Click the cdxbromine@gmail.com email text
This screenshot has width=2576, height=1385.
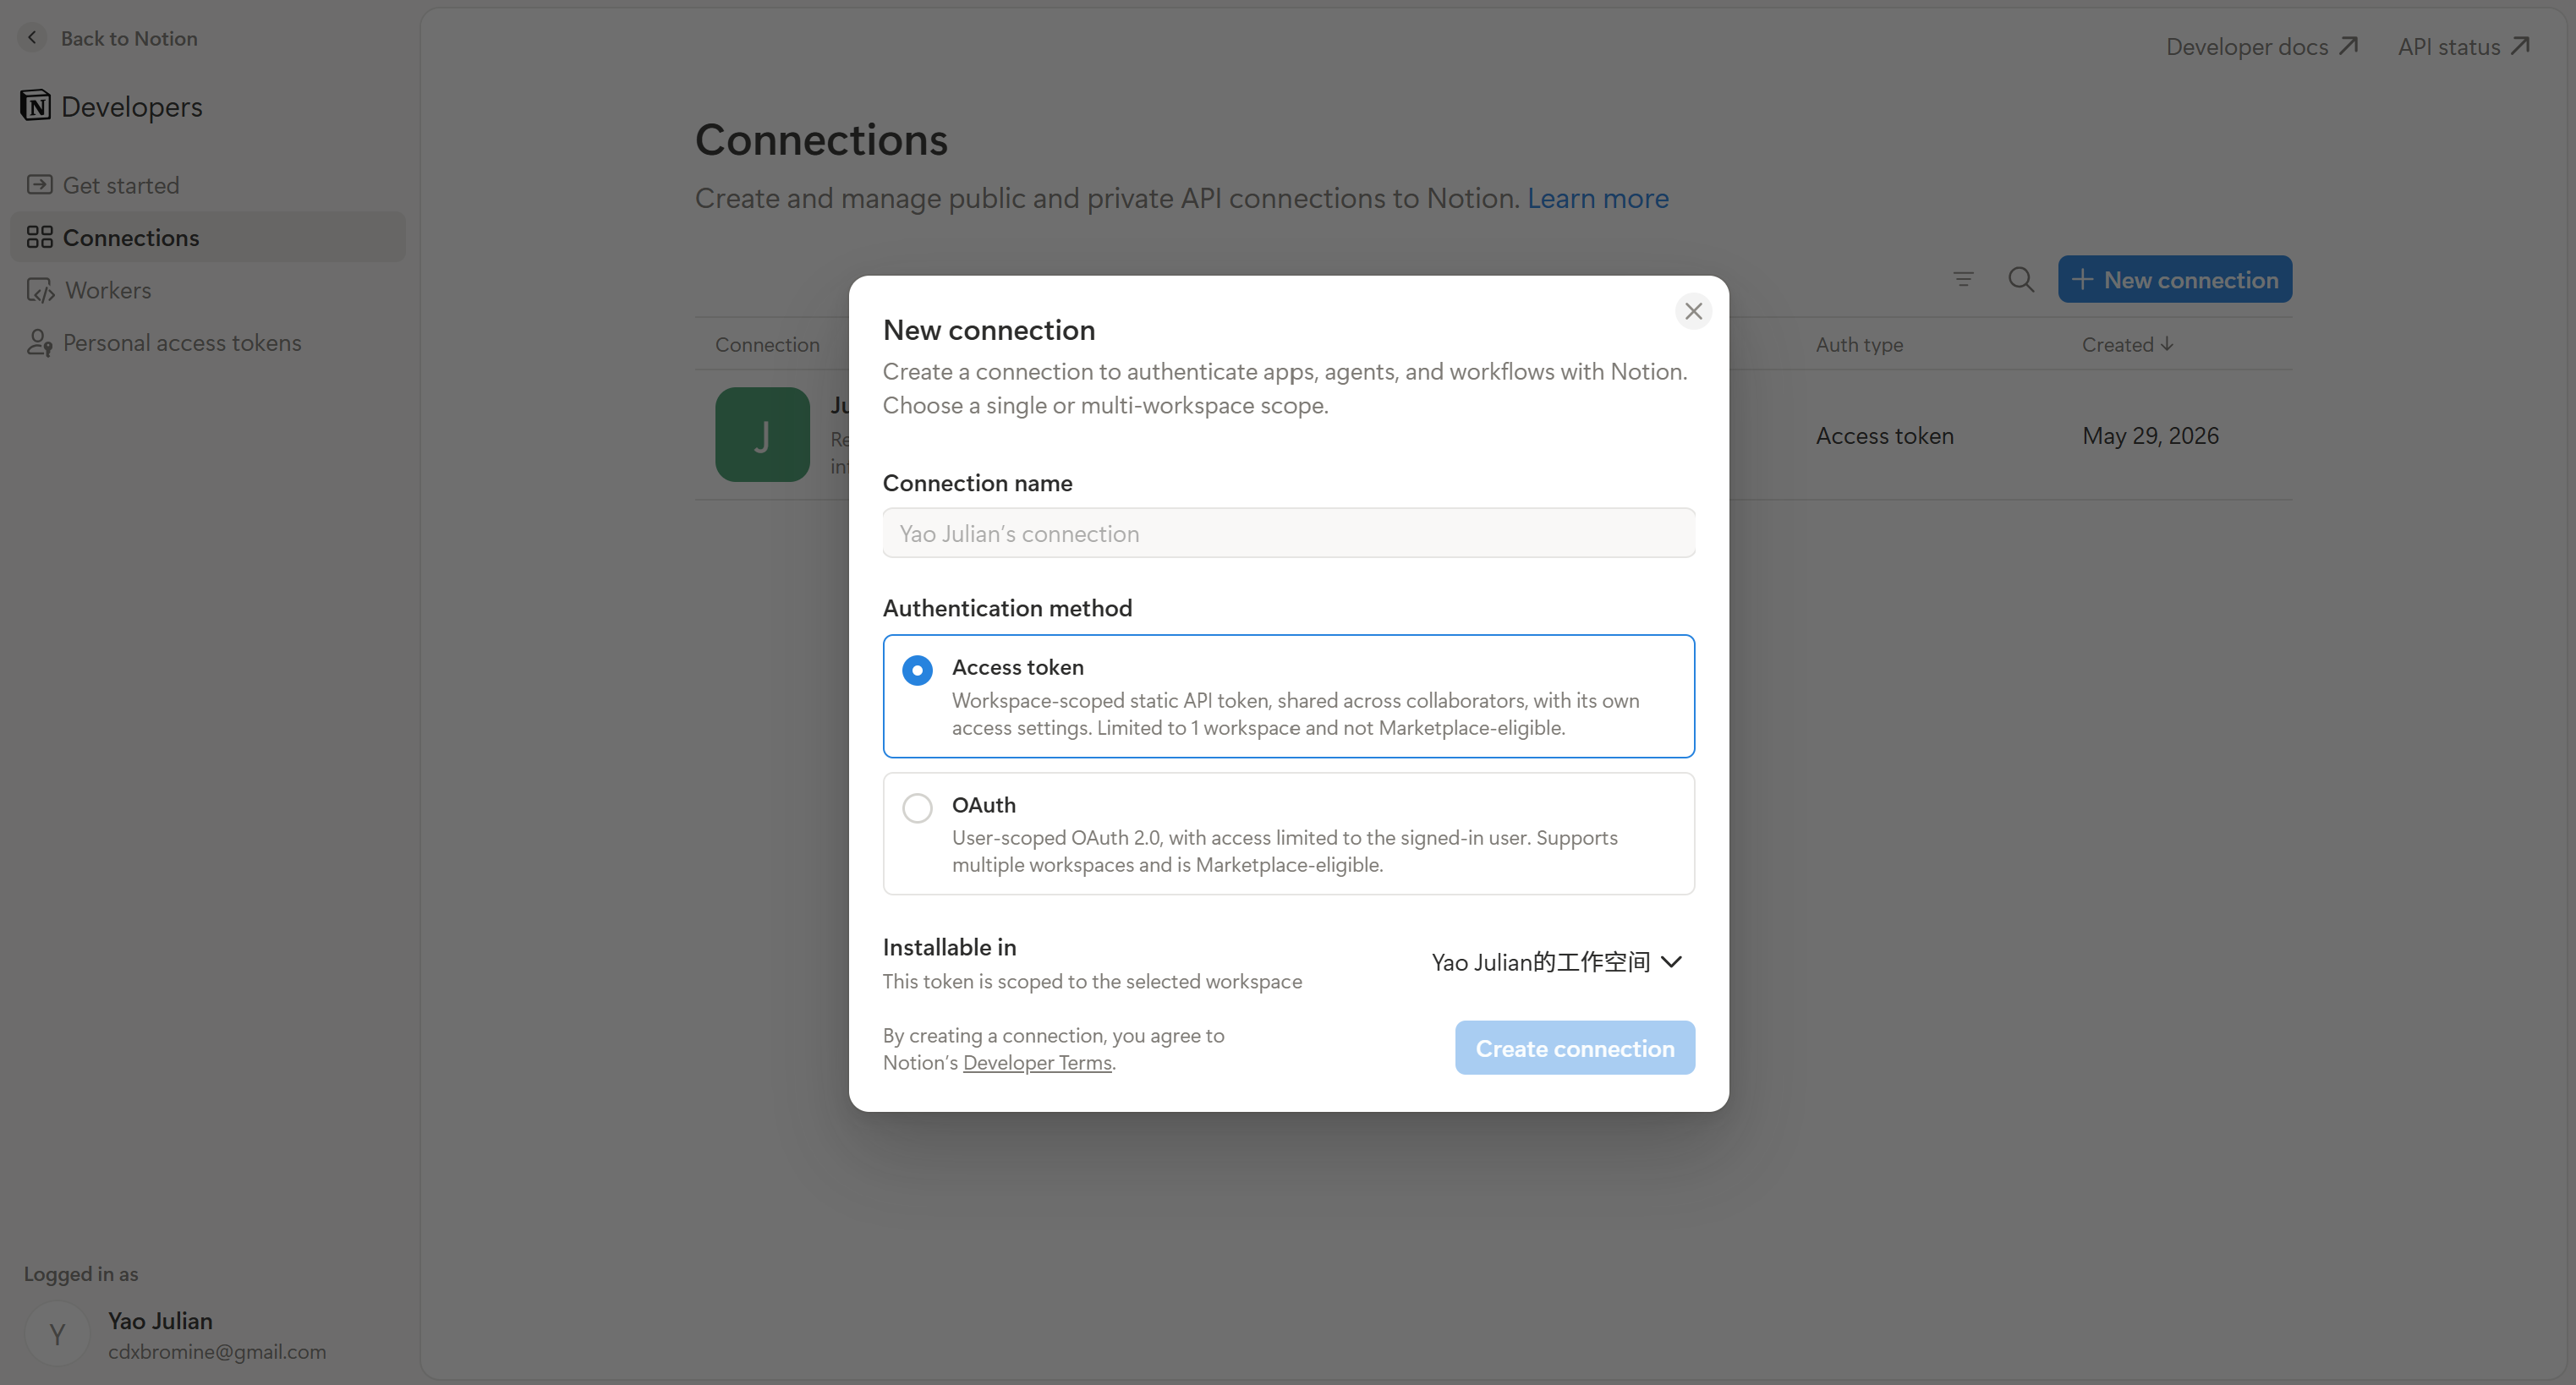tap(217, 1352)
